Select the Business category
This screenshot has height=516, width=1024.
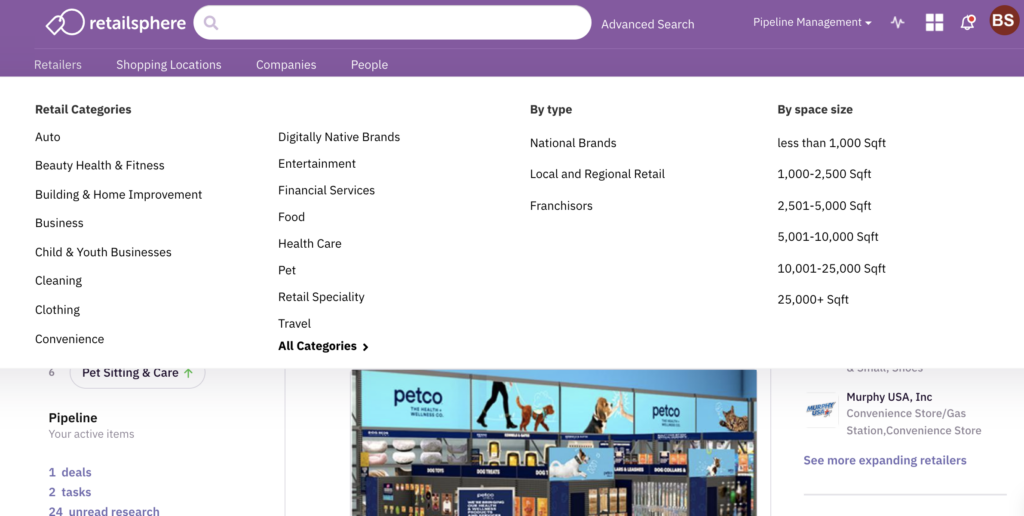[x=59, y=223]
